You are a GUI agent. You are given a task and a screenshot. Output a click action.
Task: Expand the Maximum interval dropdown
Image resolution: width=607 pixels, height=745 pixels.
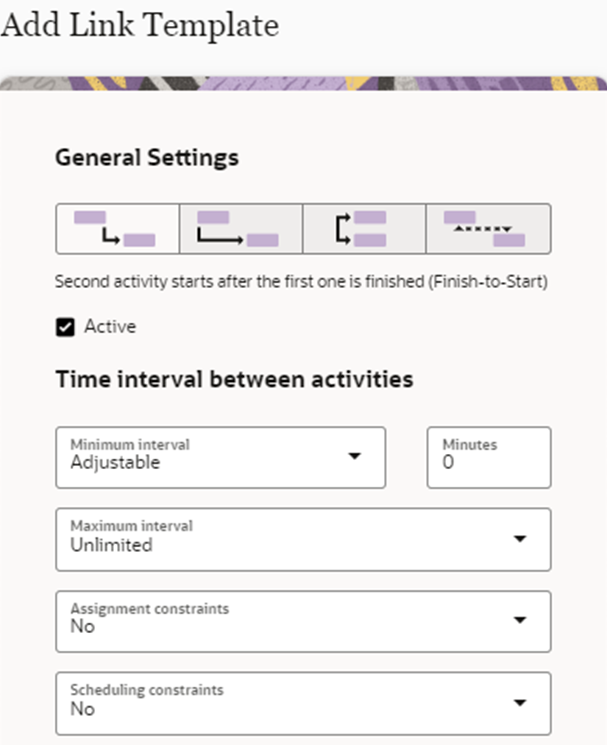coord(303,539)
